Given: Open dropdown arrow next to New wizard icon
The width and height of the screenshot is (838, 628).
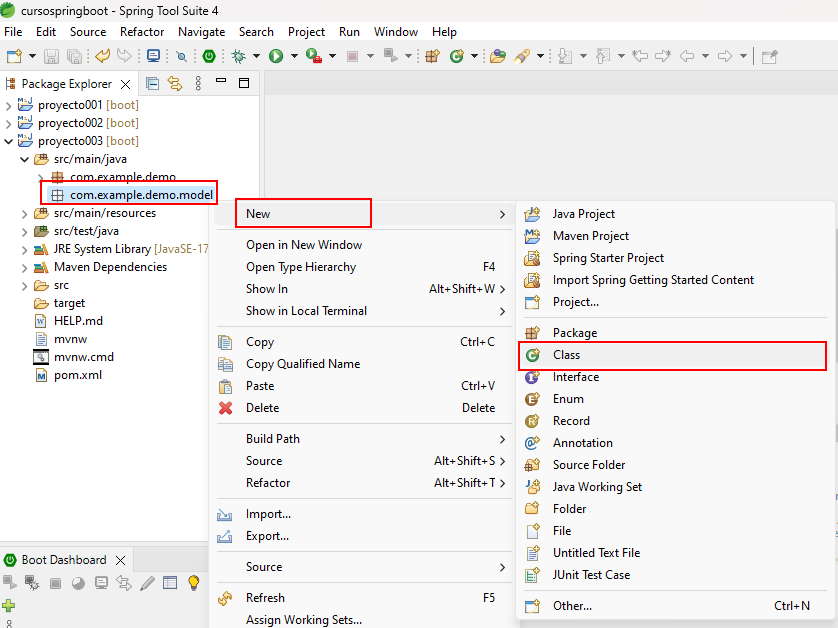Looking at the screenshot, I should [33, 56].
